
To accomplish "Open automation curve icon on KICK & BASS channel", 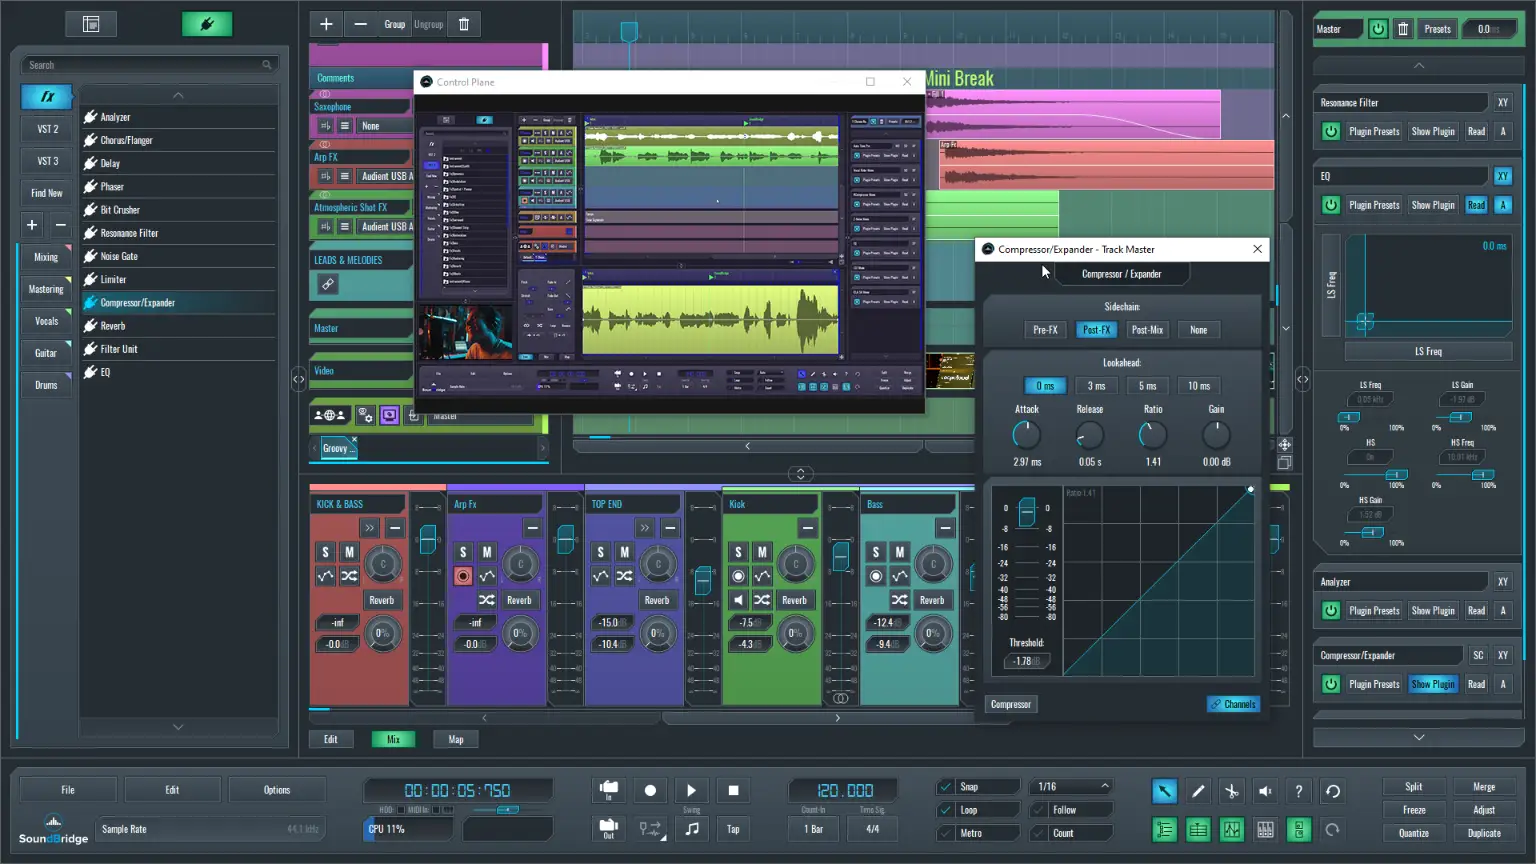I will 325,576.
